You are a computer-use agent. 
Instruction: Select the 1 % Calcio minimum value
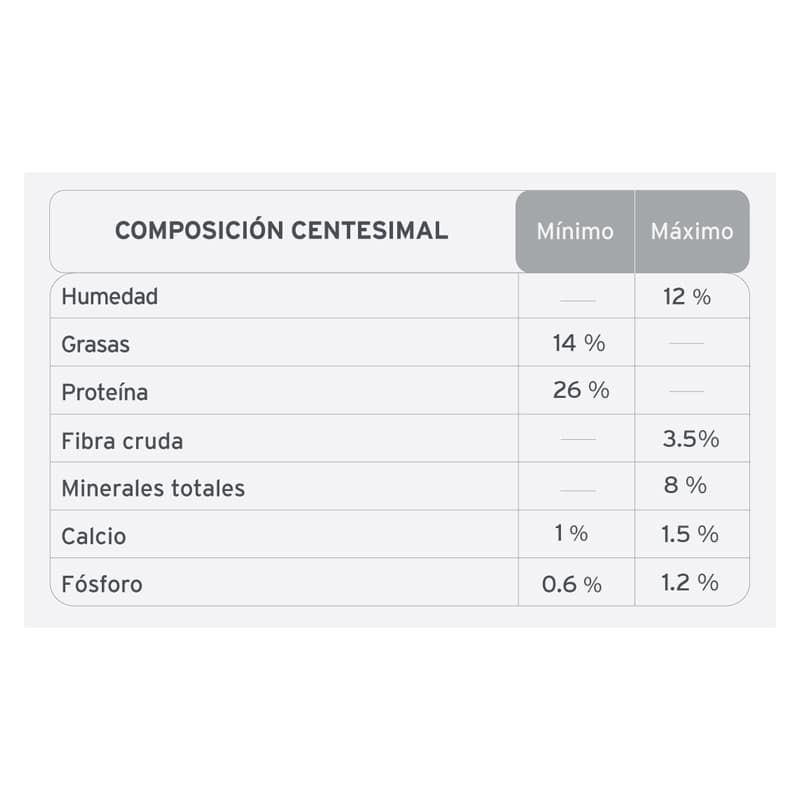coord(572,534)
